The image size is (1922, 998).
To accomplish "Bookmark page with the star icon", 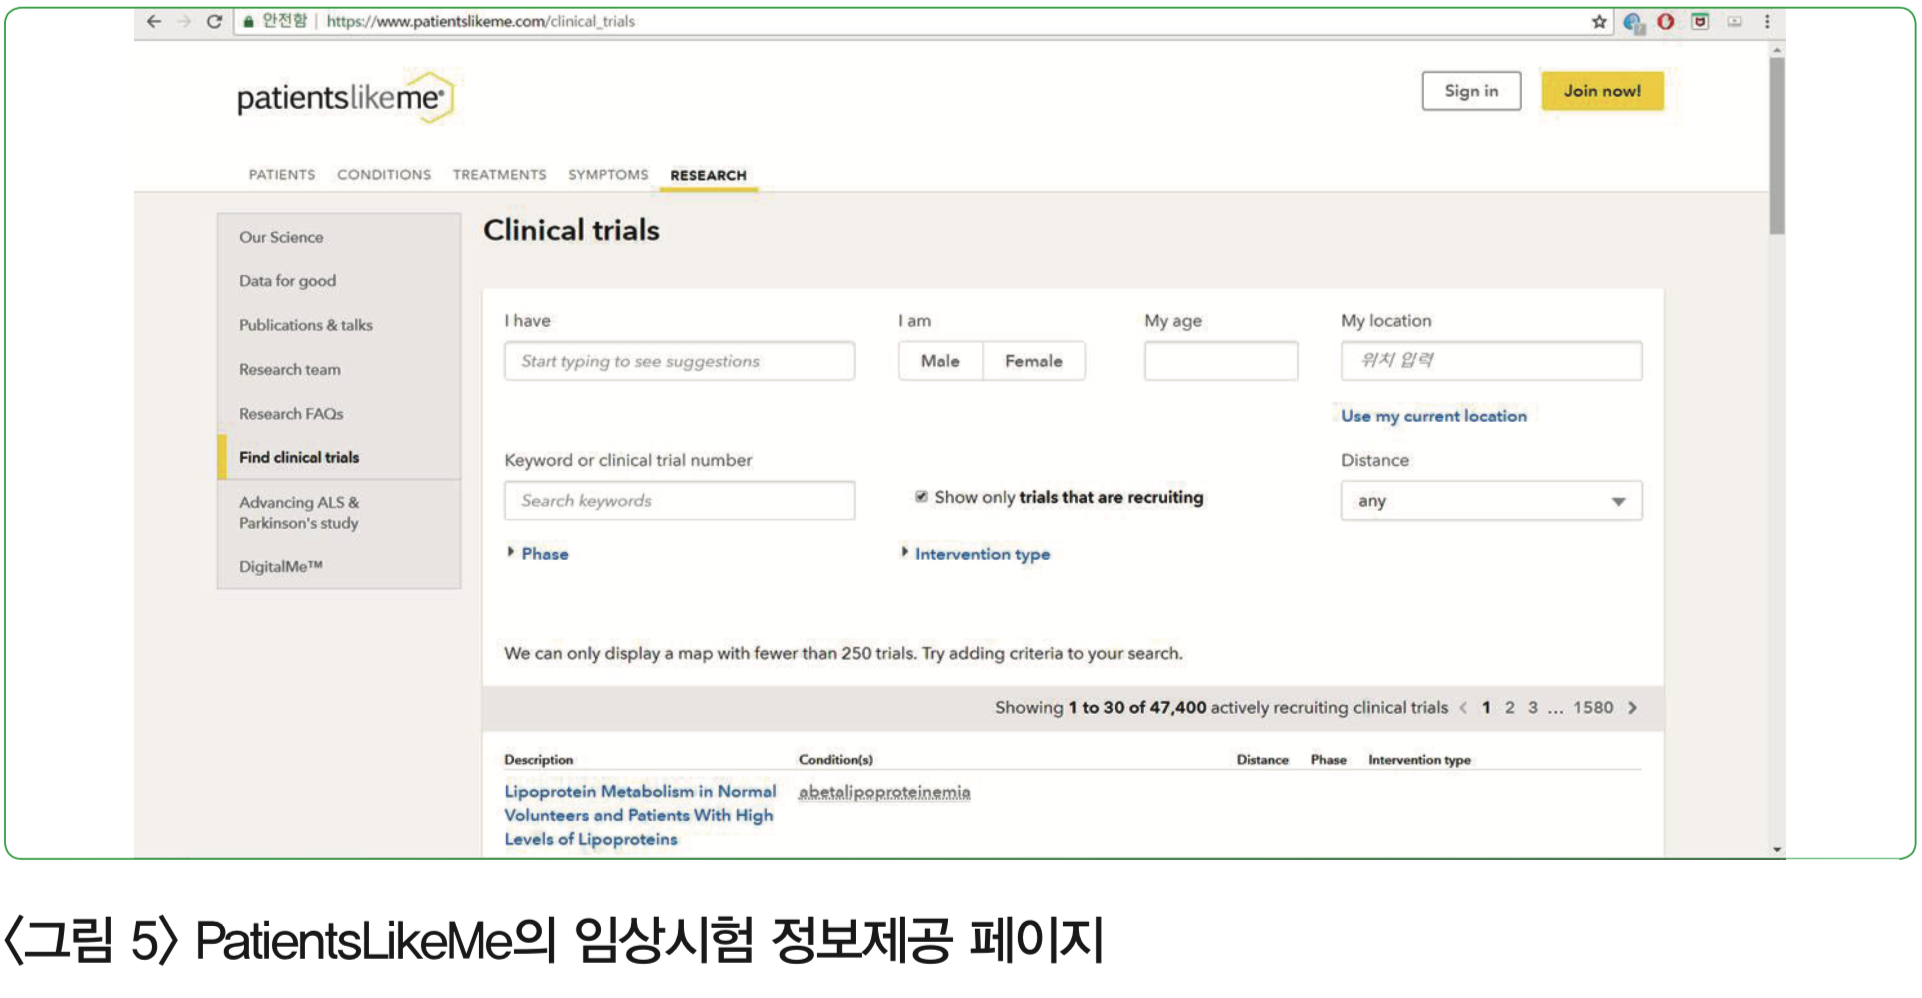I will (x=1599, y=22).
